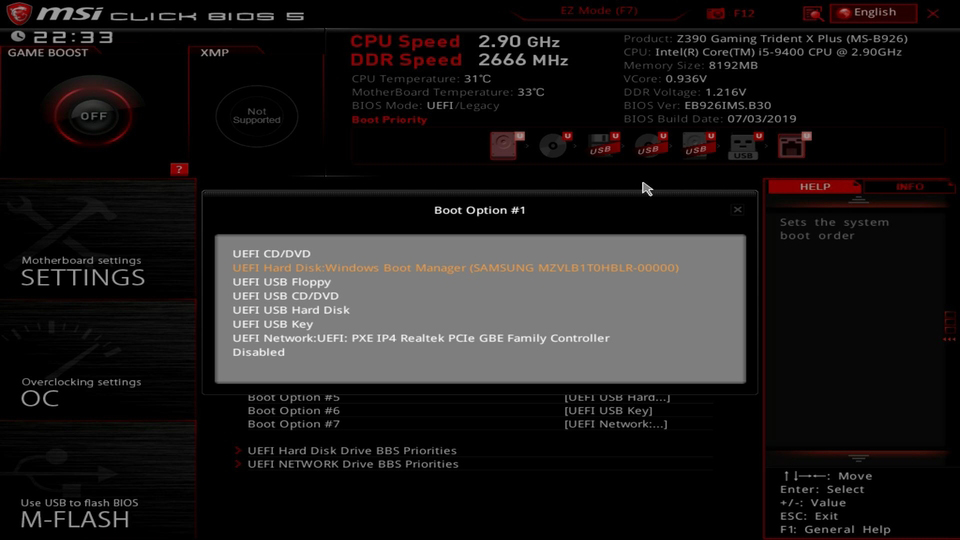The height and width of the screenshot is (540, 960).
Task: Click the USB floppy boot priority icon
Action: click(602, 146)
